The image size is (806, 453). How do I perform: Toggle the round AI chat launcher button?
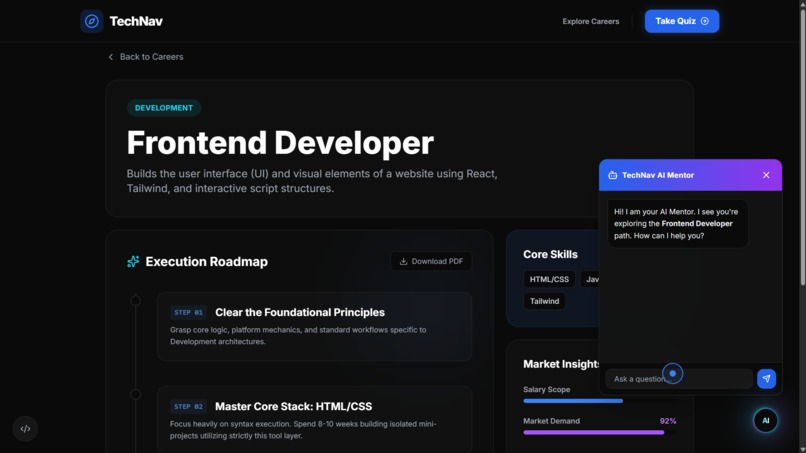[765, 421]
